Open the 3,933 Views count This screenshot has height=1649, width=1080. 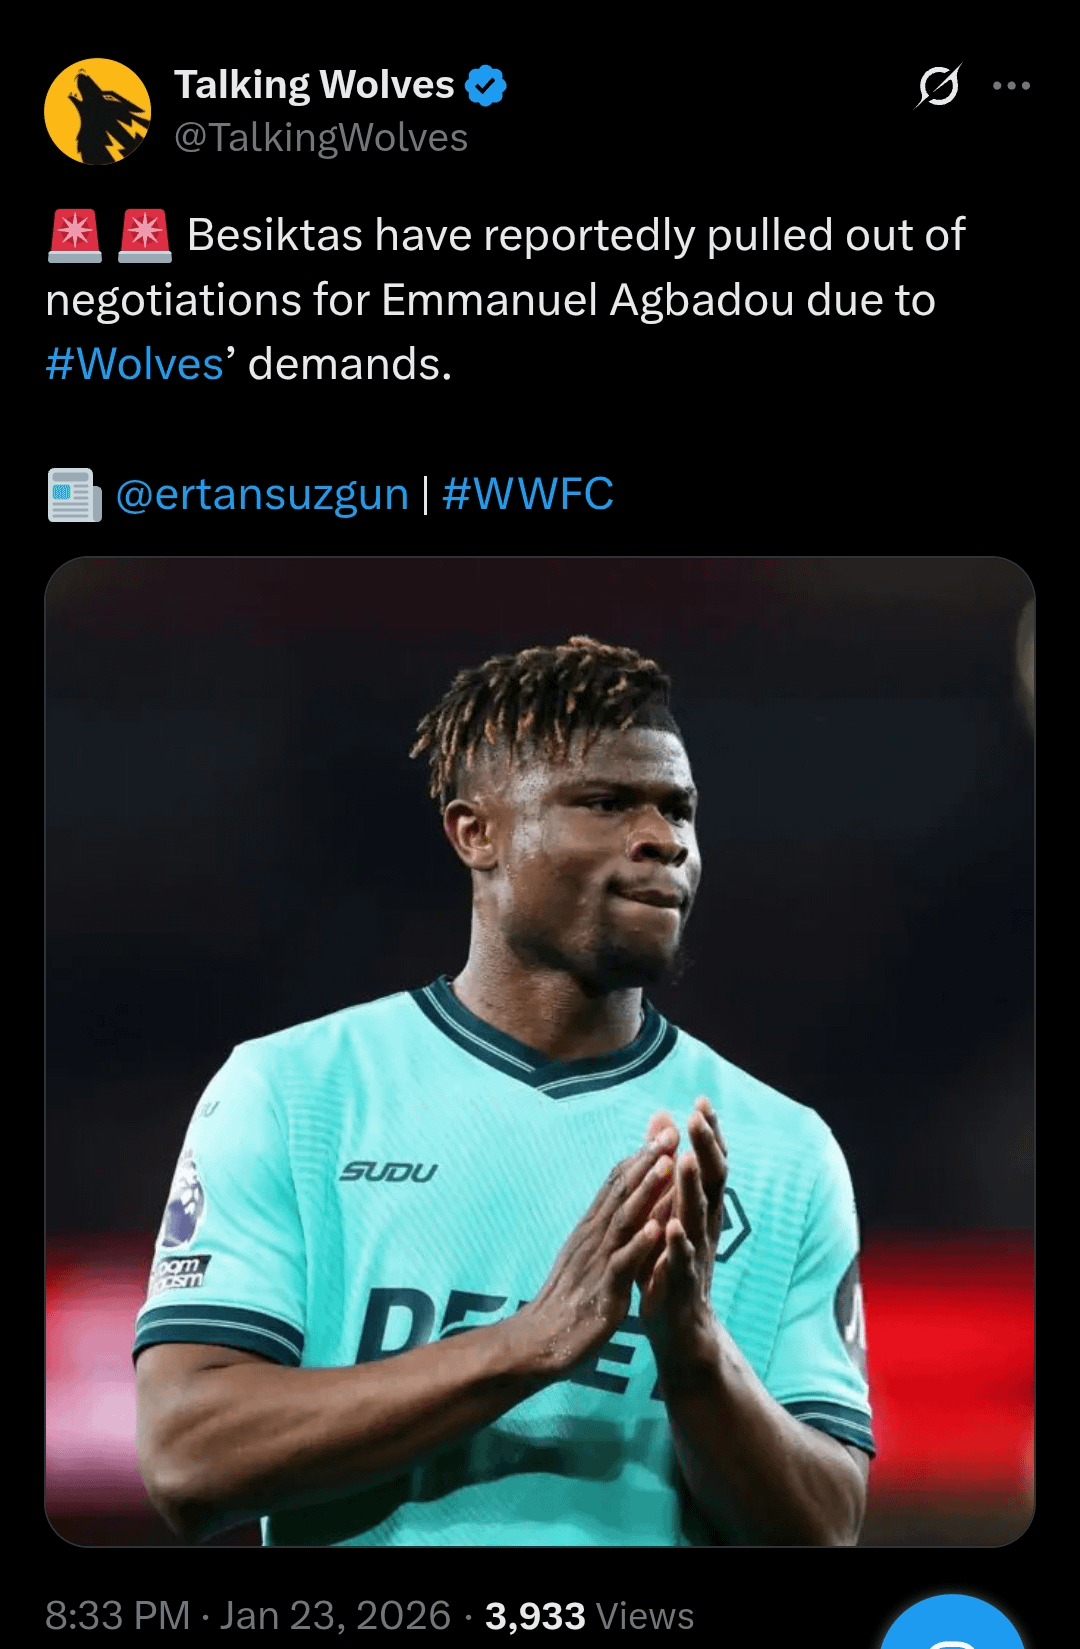click(590, 1616)
